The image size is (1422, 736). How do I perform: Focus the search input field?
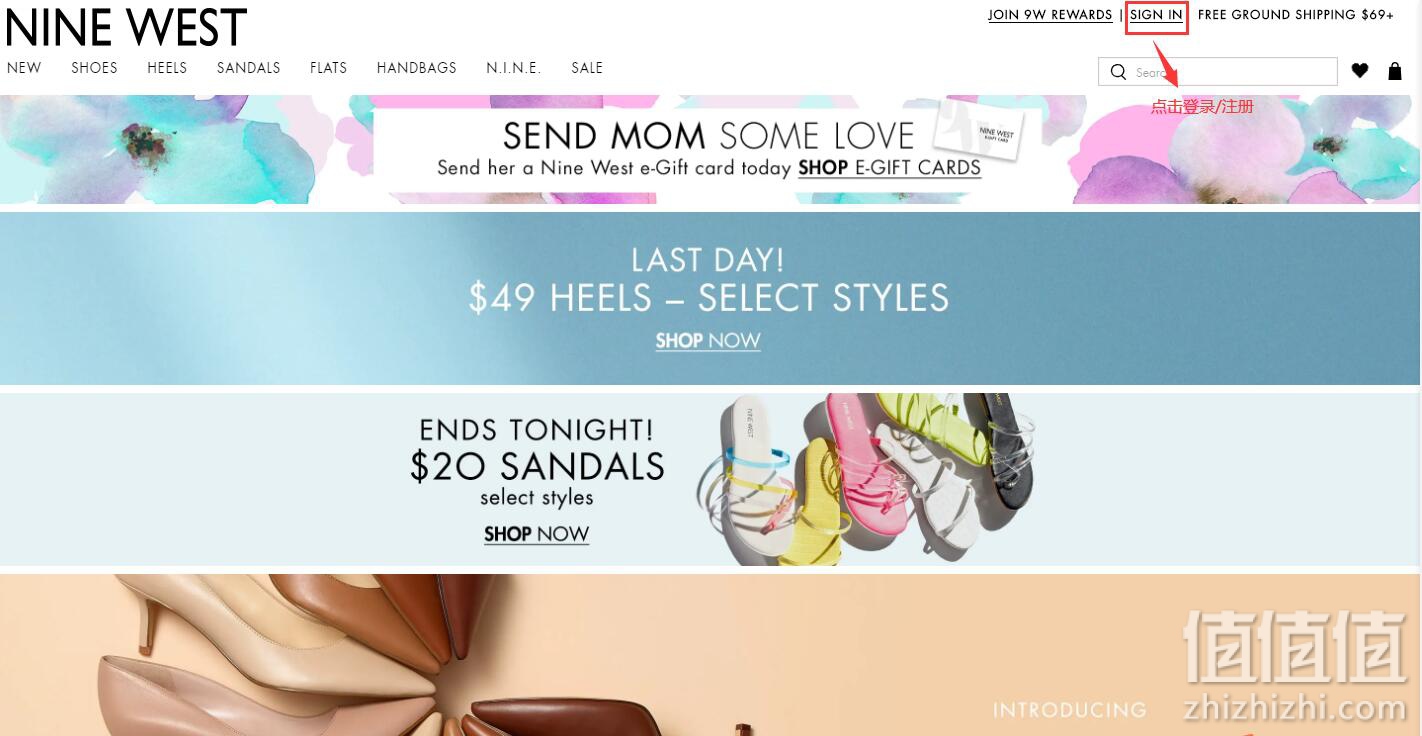1218,72
